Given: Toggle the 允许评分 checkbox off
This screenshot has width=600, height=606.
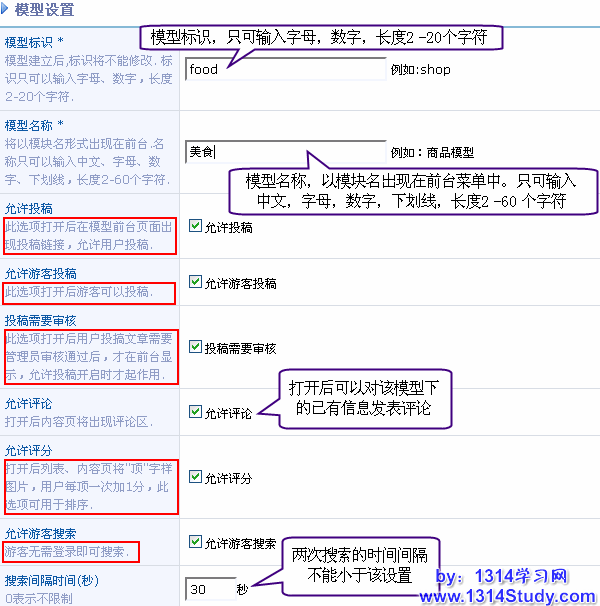Looking at the screenshot, I should click(195, 477).
